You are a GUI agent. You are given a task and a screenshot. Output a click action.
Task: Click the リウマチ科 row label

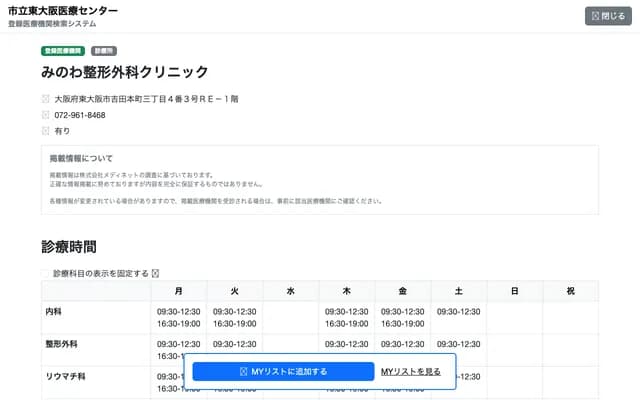(65, 376)
